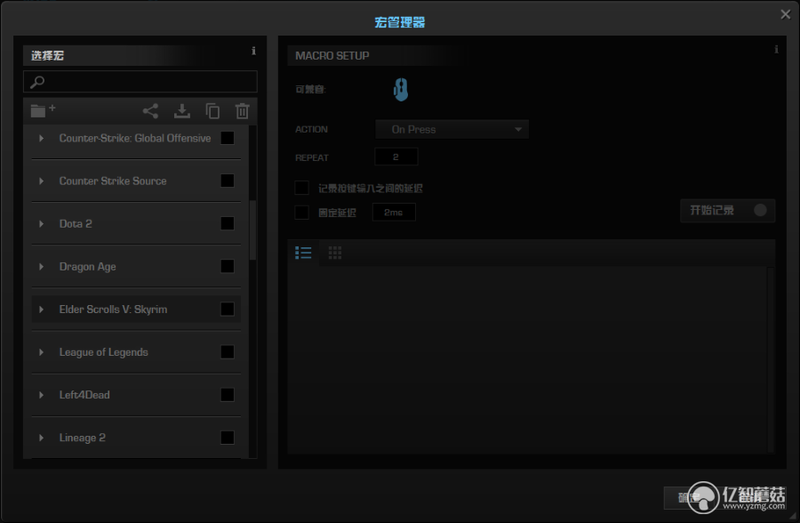800x523 pixels.
Task: Check the Lineage 2 checkbox
Action: [228, 438]
